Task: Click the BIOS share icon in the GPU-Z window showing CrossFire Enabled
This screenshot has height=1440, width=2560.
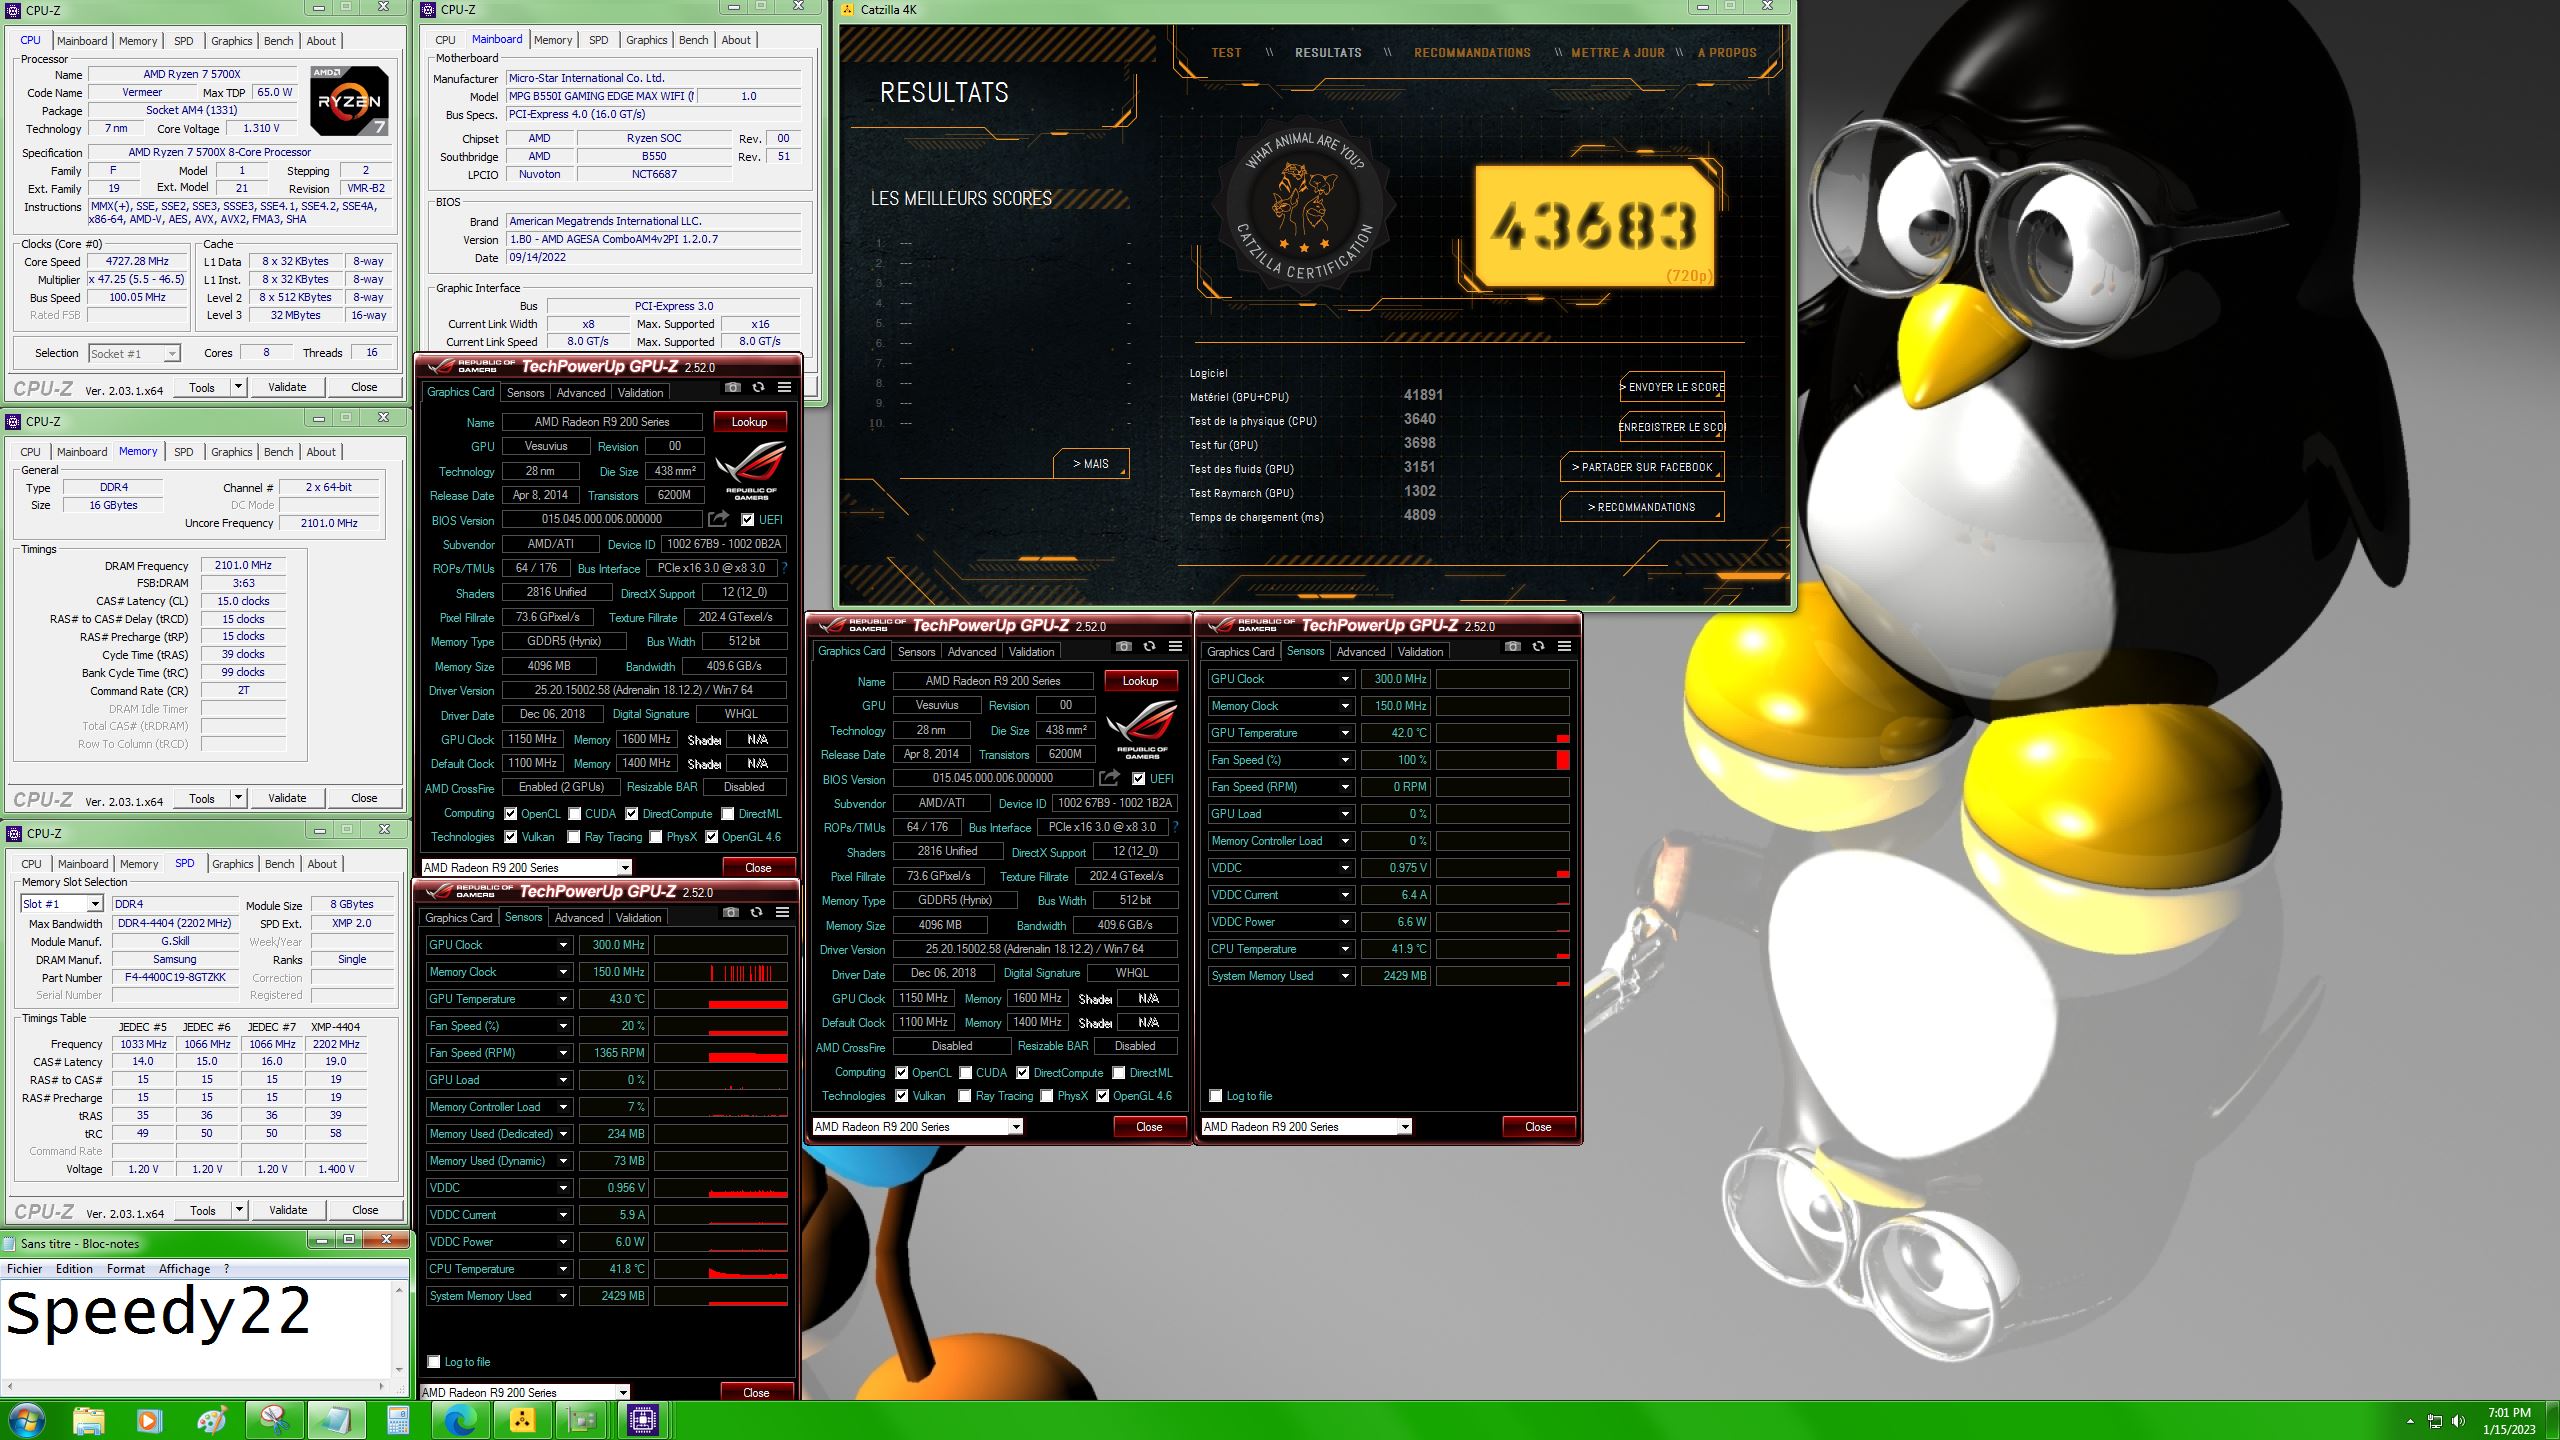Action: tap(718, 519)
